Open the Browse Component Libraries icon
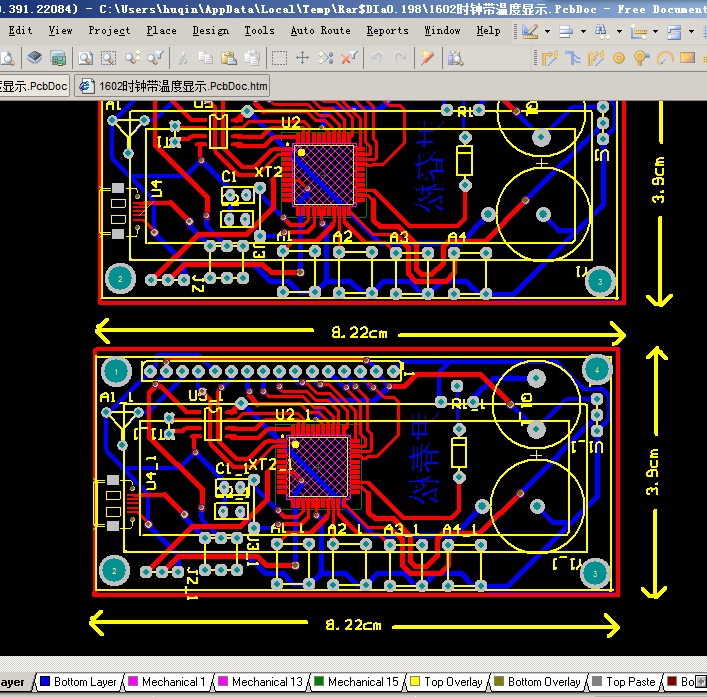The image size is (707, 697). click(455, 58)
